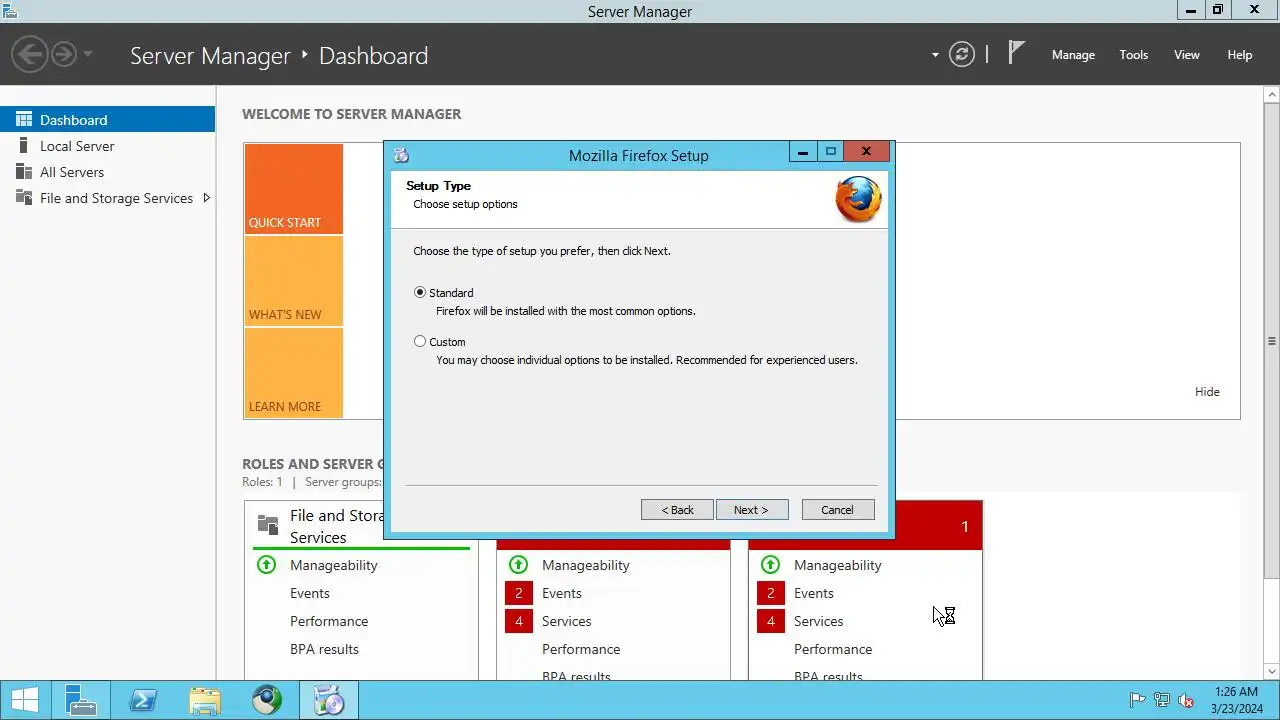This screenshot has height=720, width=1280.
Task: Click Performance in the middle tile
Action: pyautogui.click(x=581, y=649)
